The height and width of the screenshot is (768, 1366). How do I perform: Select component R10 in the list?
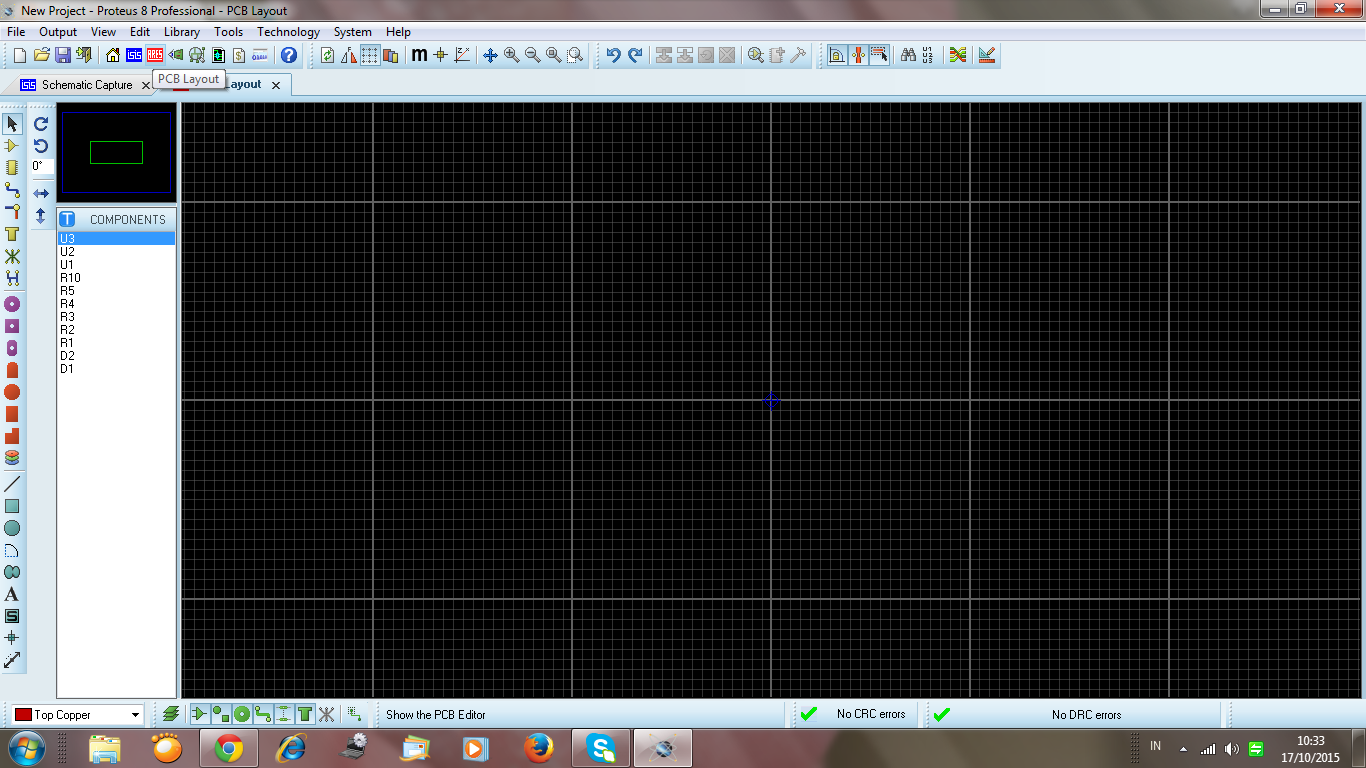pos(116,278)
